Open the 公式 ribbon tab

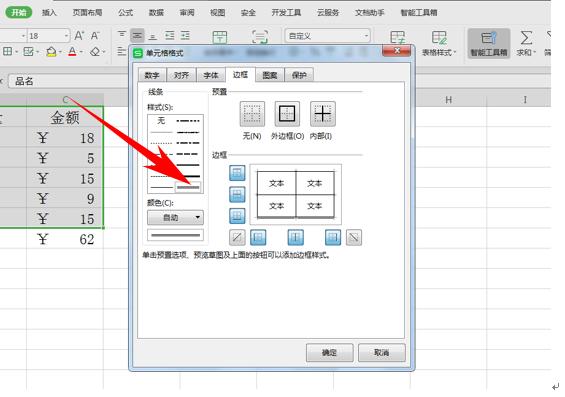(x=125, y=13)
